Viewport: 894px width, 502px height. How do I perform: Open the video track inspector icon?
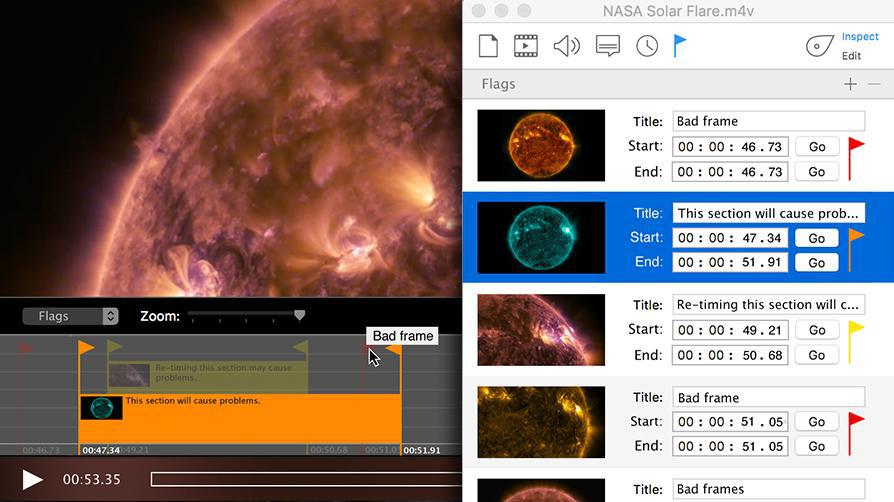526,46
